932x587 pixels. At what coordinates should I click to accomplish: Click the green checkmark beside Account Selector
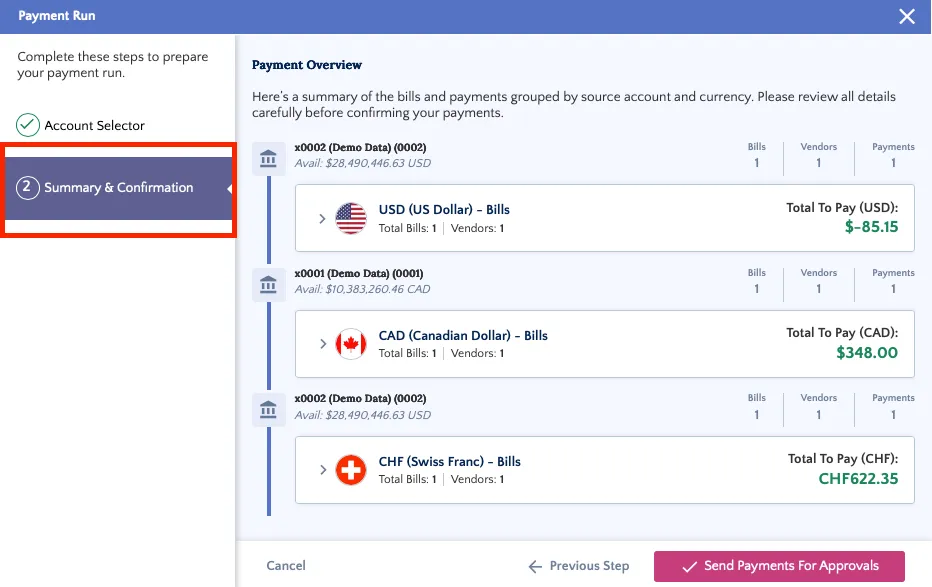tap(27, 125)
